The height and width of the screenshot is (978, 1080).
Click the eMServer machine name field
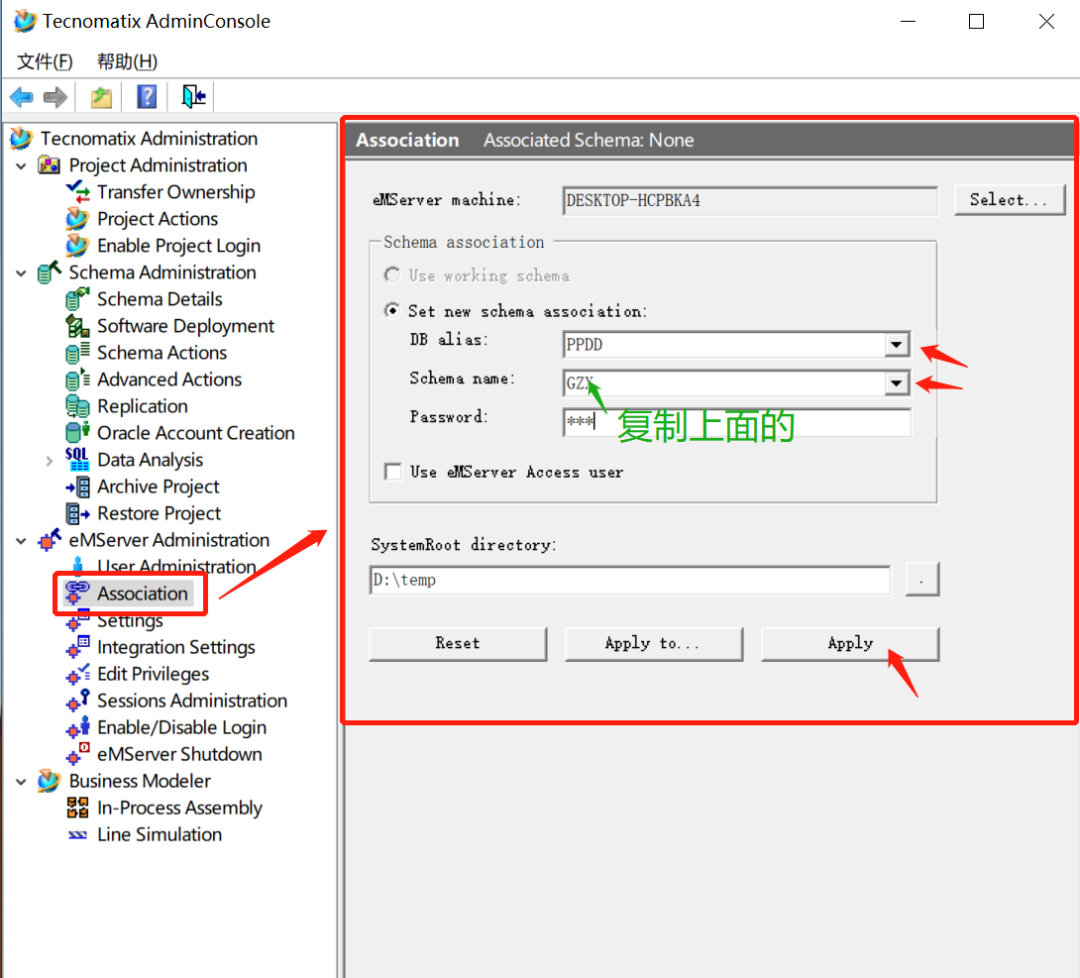(x=749, y=200)
